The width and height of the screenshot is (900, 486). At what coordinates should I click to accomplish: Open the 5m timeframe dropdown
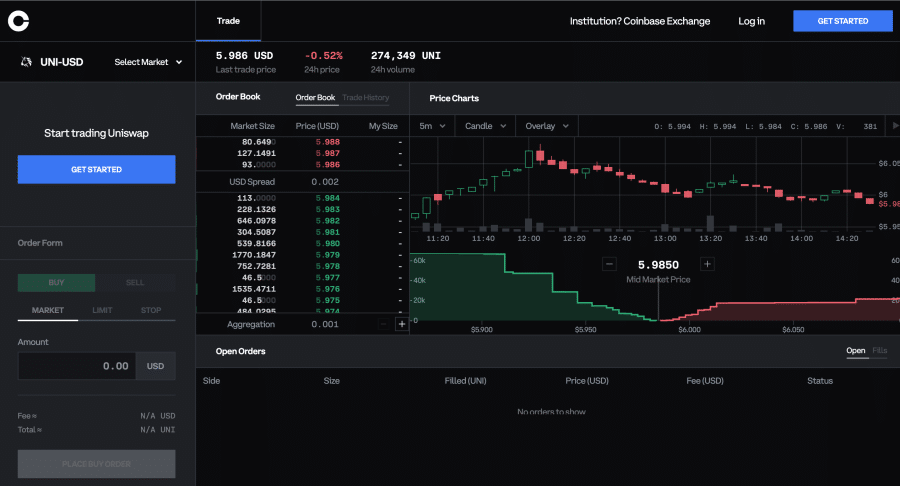(432, 126)
